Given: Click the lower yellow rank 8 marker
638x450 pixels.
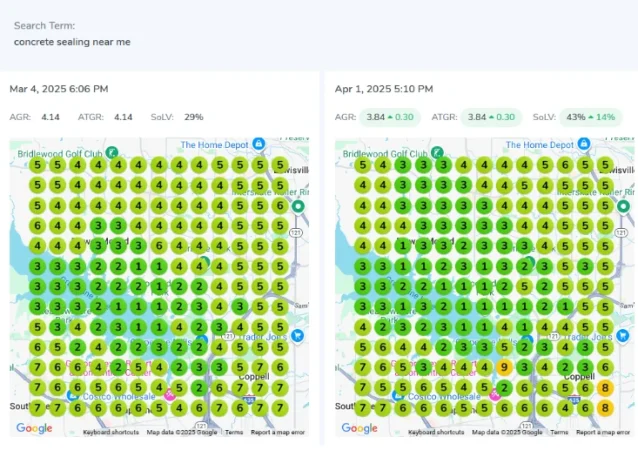Looking at the screenshot, I should (603, 408).
